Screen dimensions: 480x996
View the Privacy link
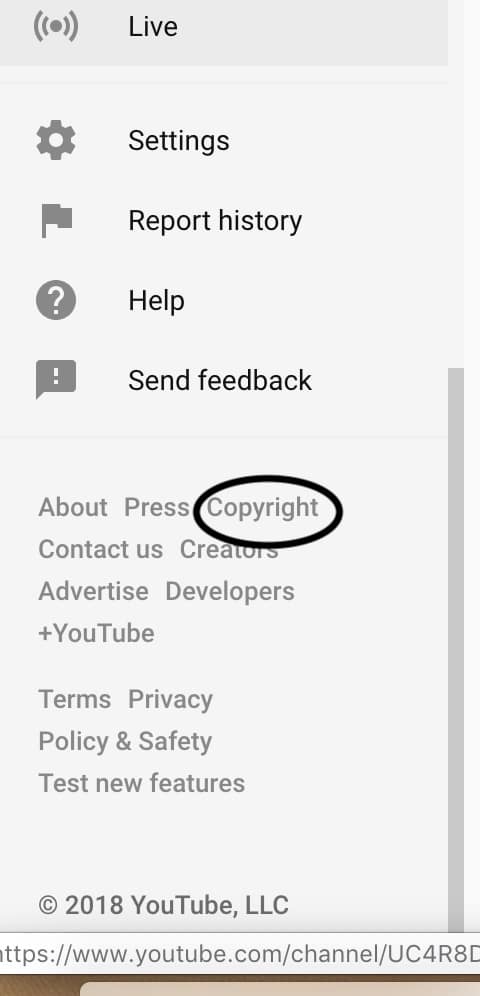tap(170, 699)
